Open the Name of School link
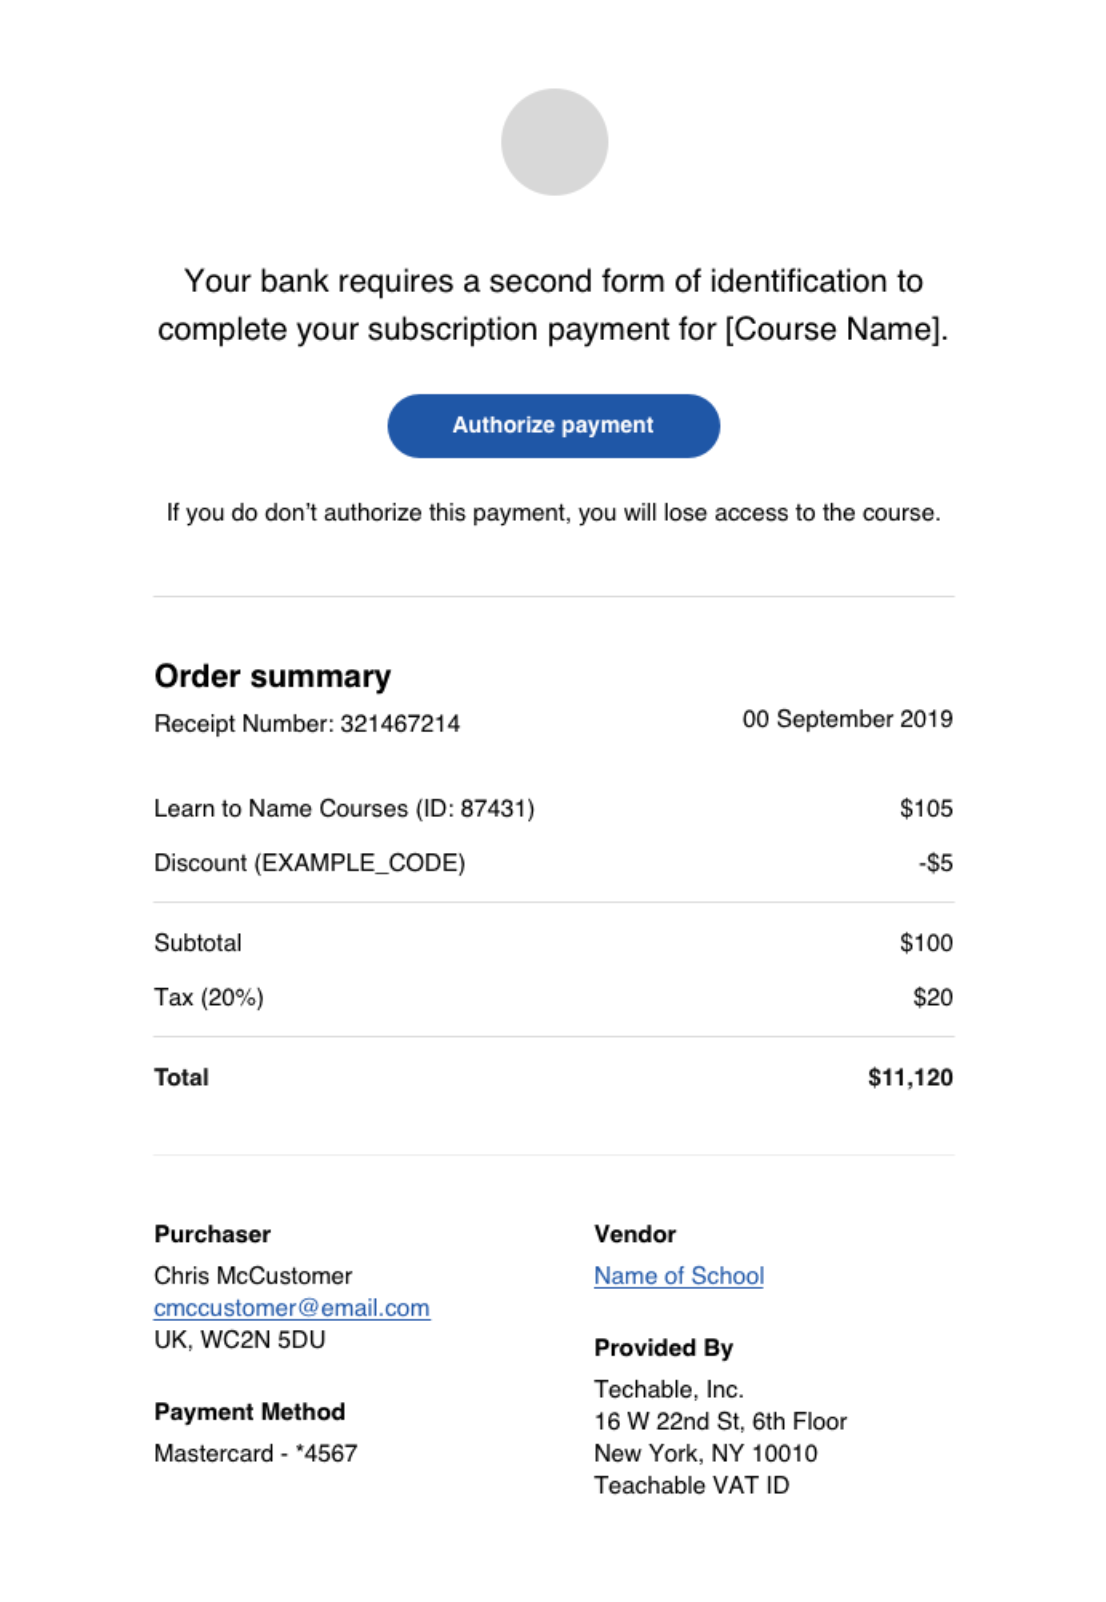Screen dimensions: 1106x1602 [x=679, y=1276]
